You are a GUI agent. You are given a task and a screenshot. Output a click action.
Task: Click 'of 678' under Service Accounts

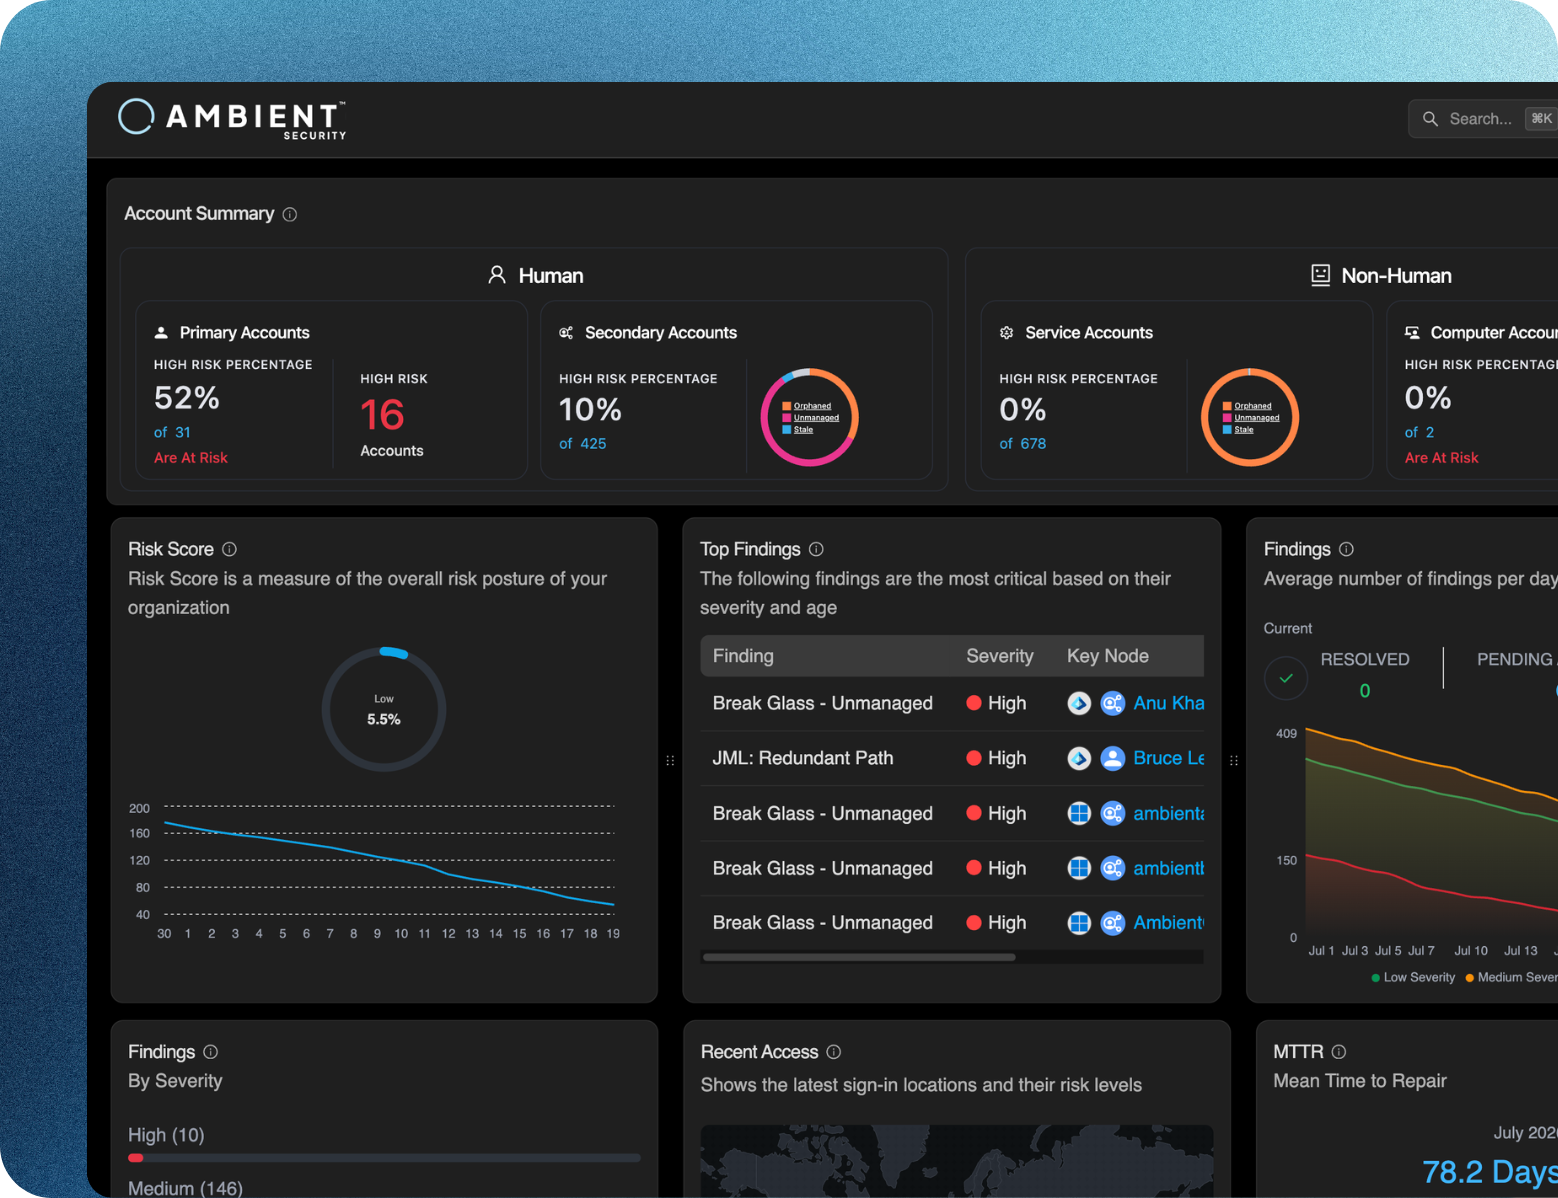point(1023,444)
